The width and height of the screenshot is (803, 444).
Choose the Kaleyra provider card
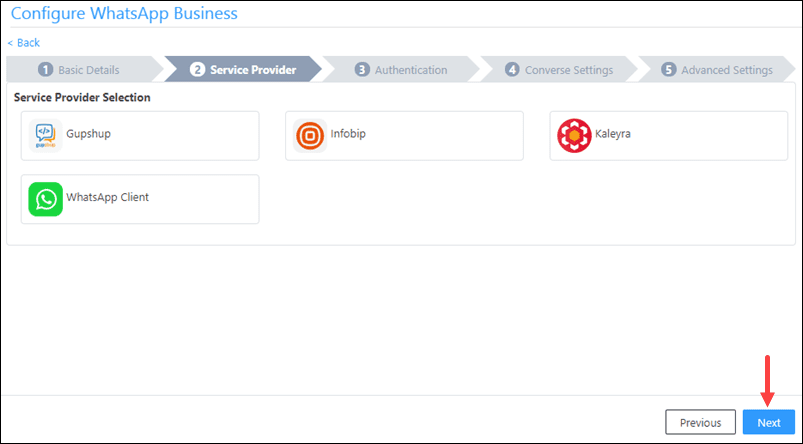click(668, 136)
